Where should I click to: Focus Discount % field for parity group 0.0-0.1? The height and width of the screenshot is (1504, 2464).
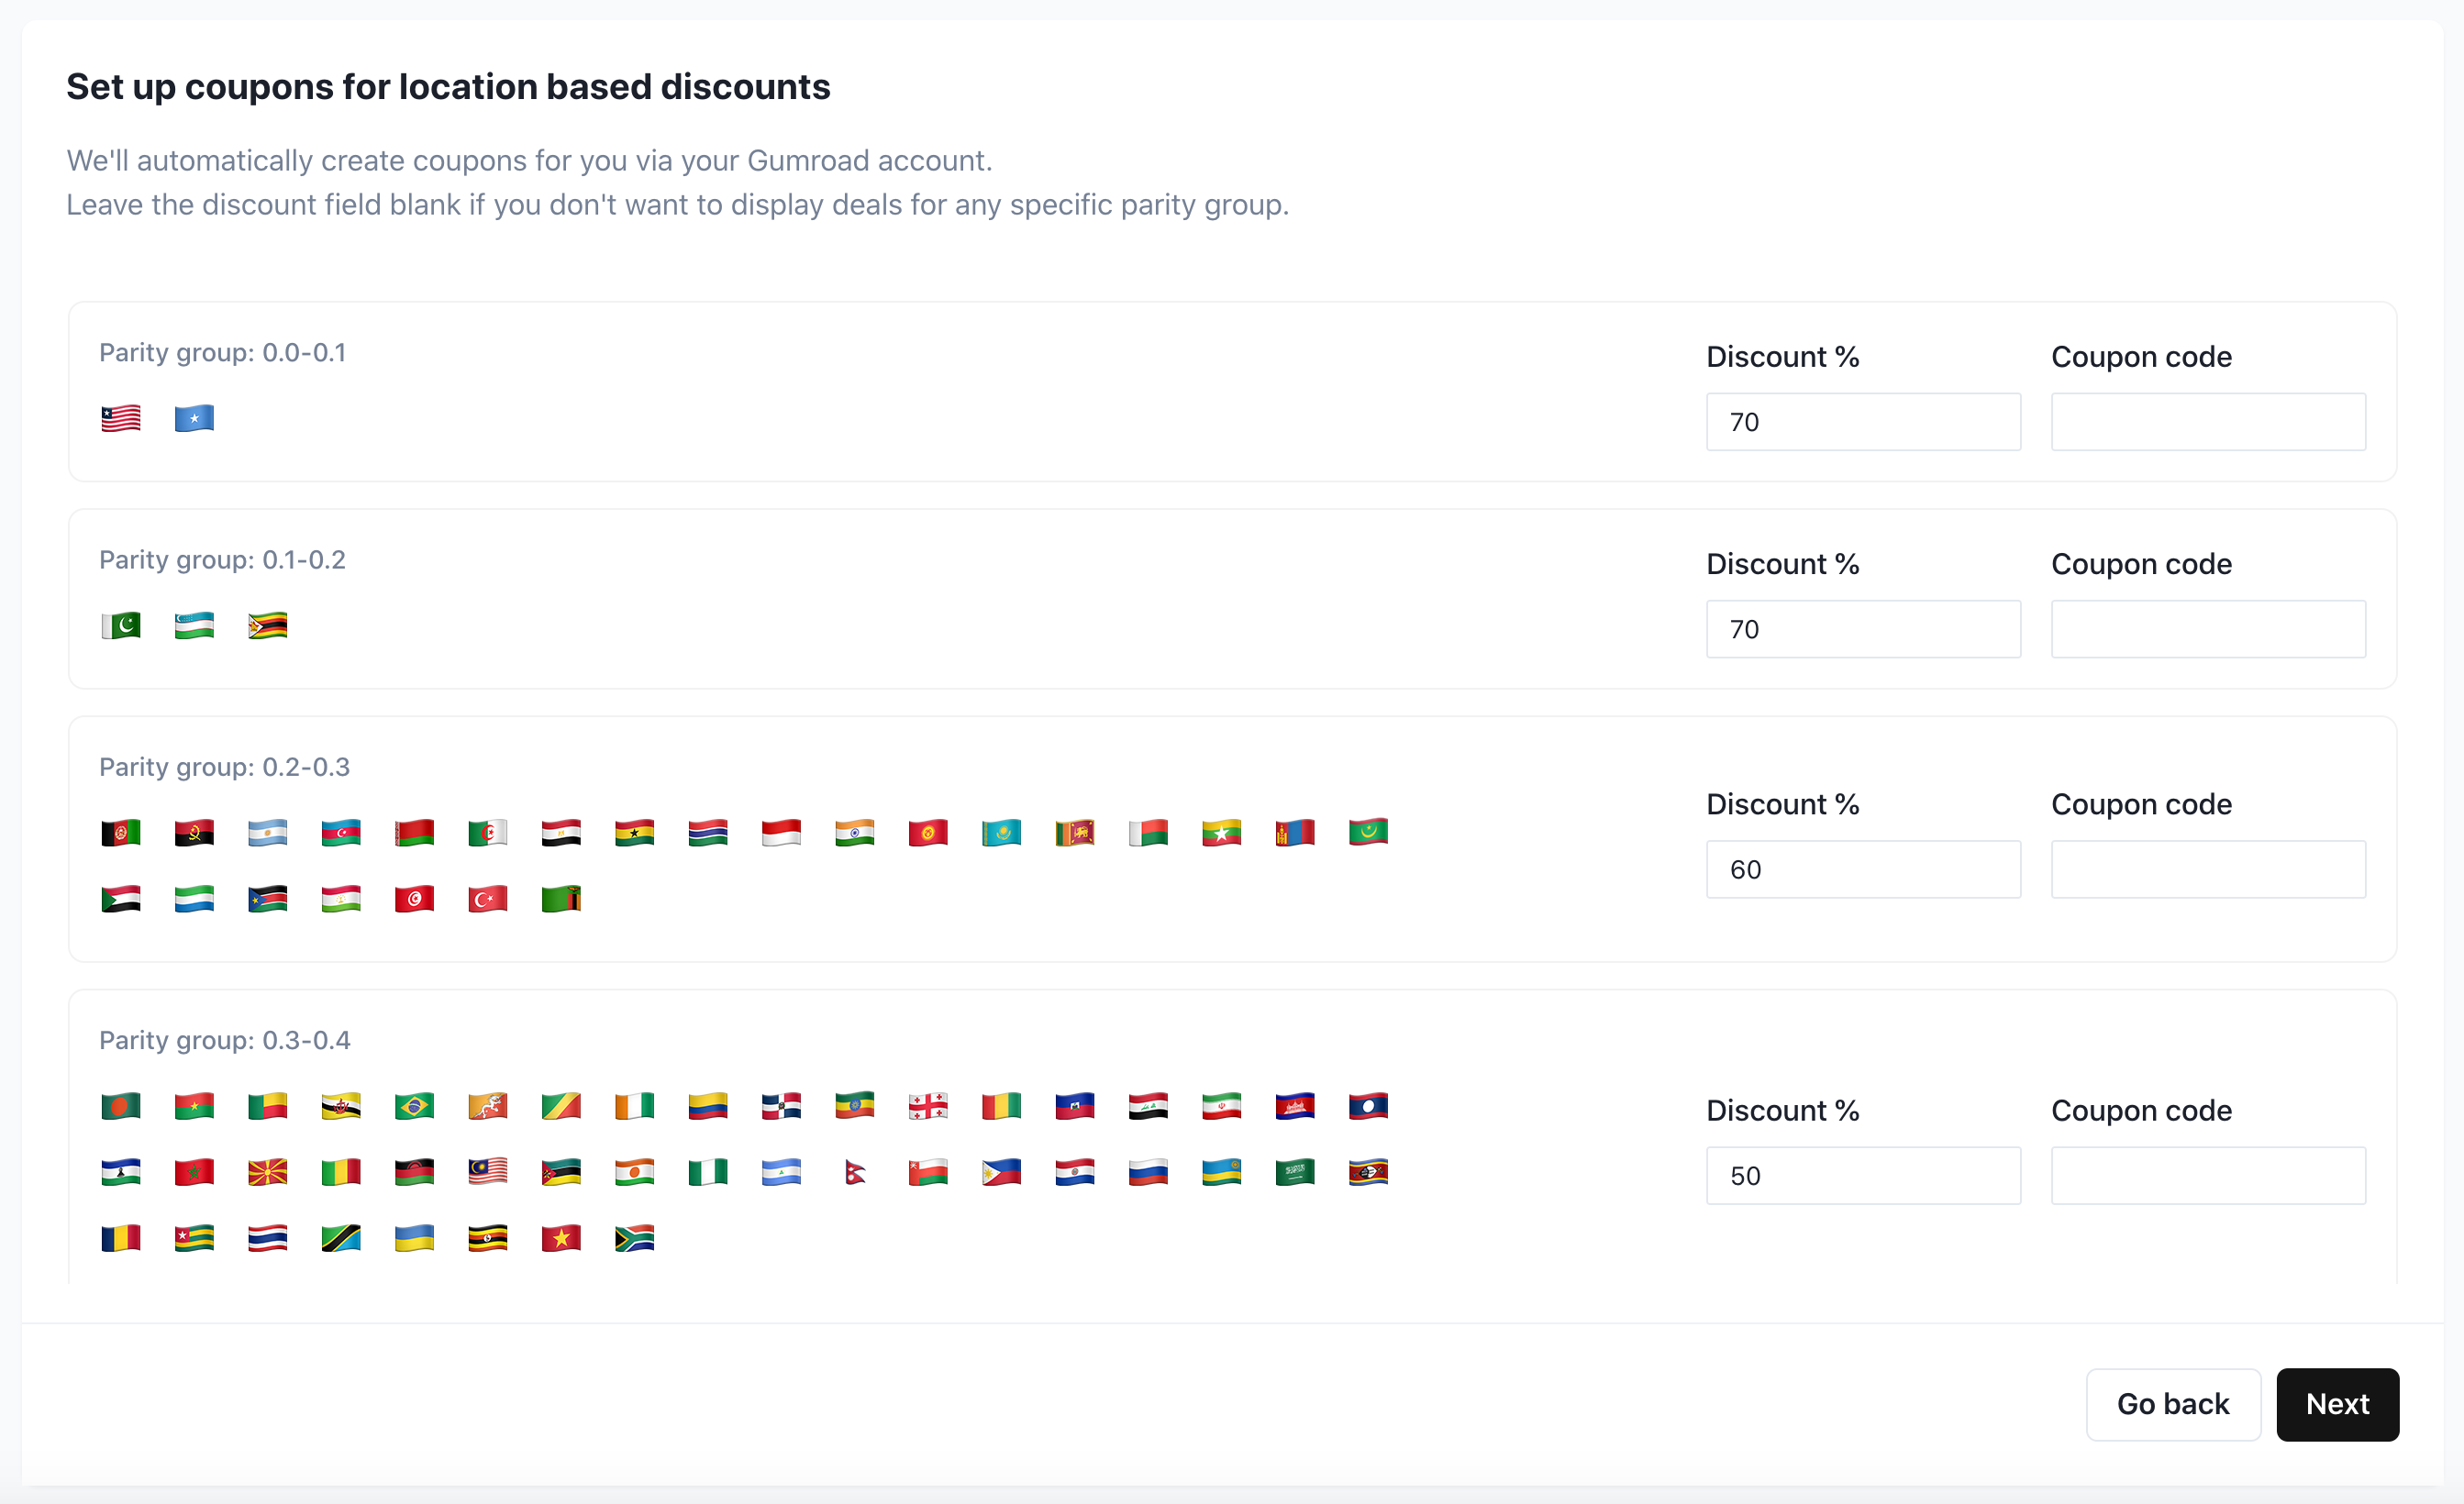point(1862,422)
